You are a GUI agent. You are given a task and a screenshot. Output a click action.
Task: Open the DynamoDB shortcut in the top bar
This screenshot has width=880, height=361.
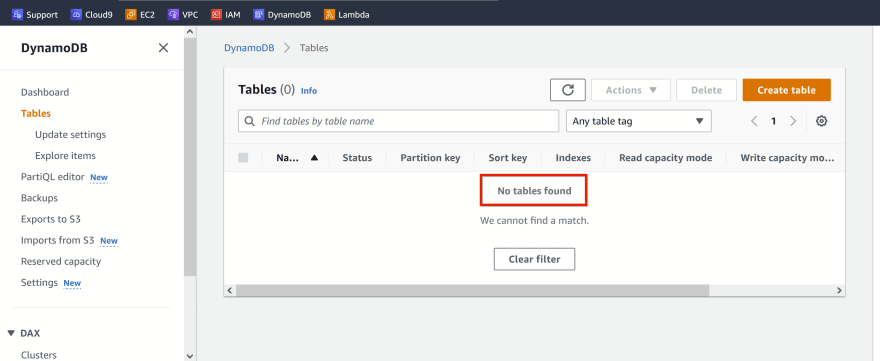(x=282, y=15)
